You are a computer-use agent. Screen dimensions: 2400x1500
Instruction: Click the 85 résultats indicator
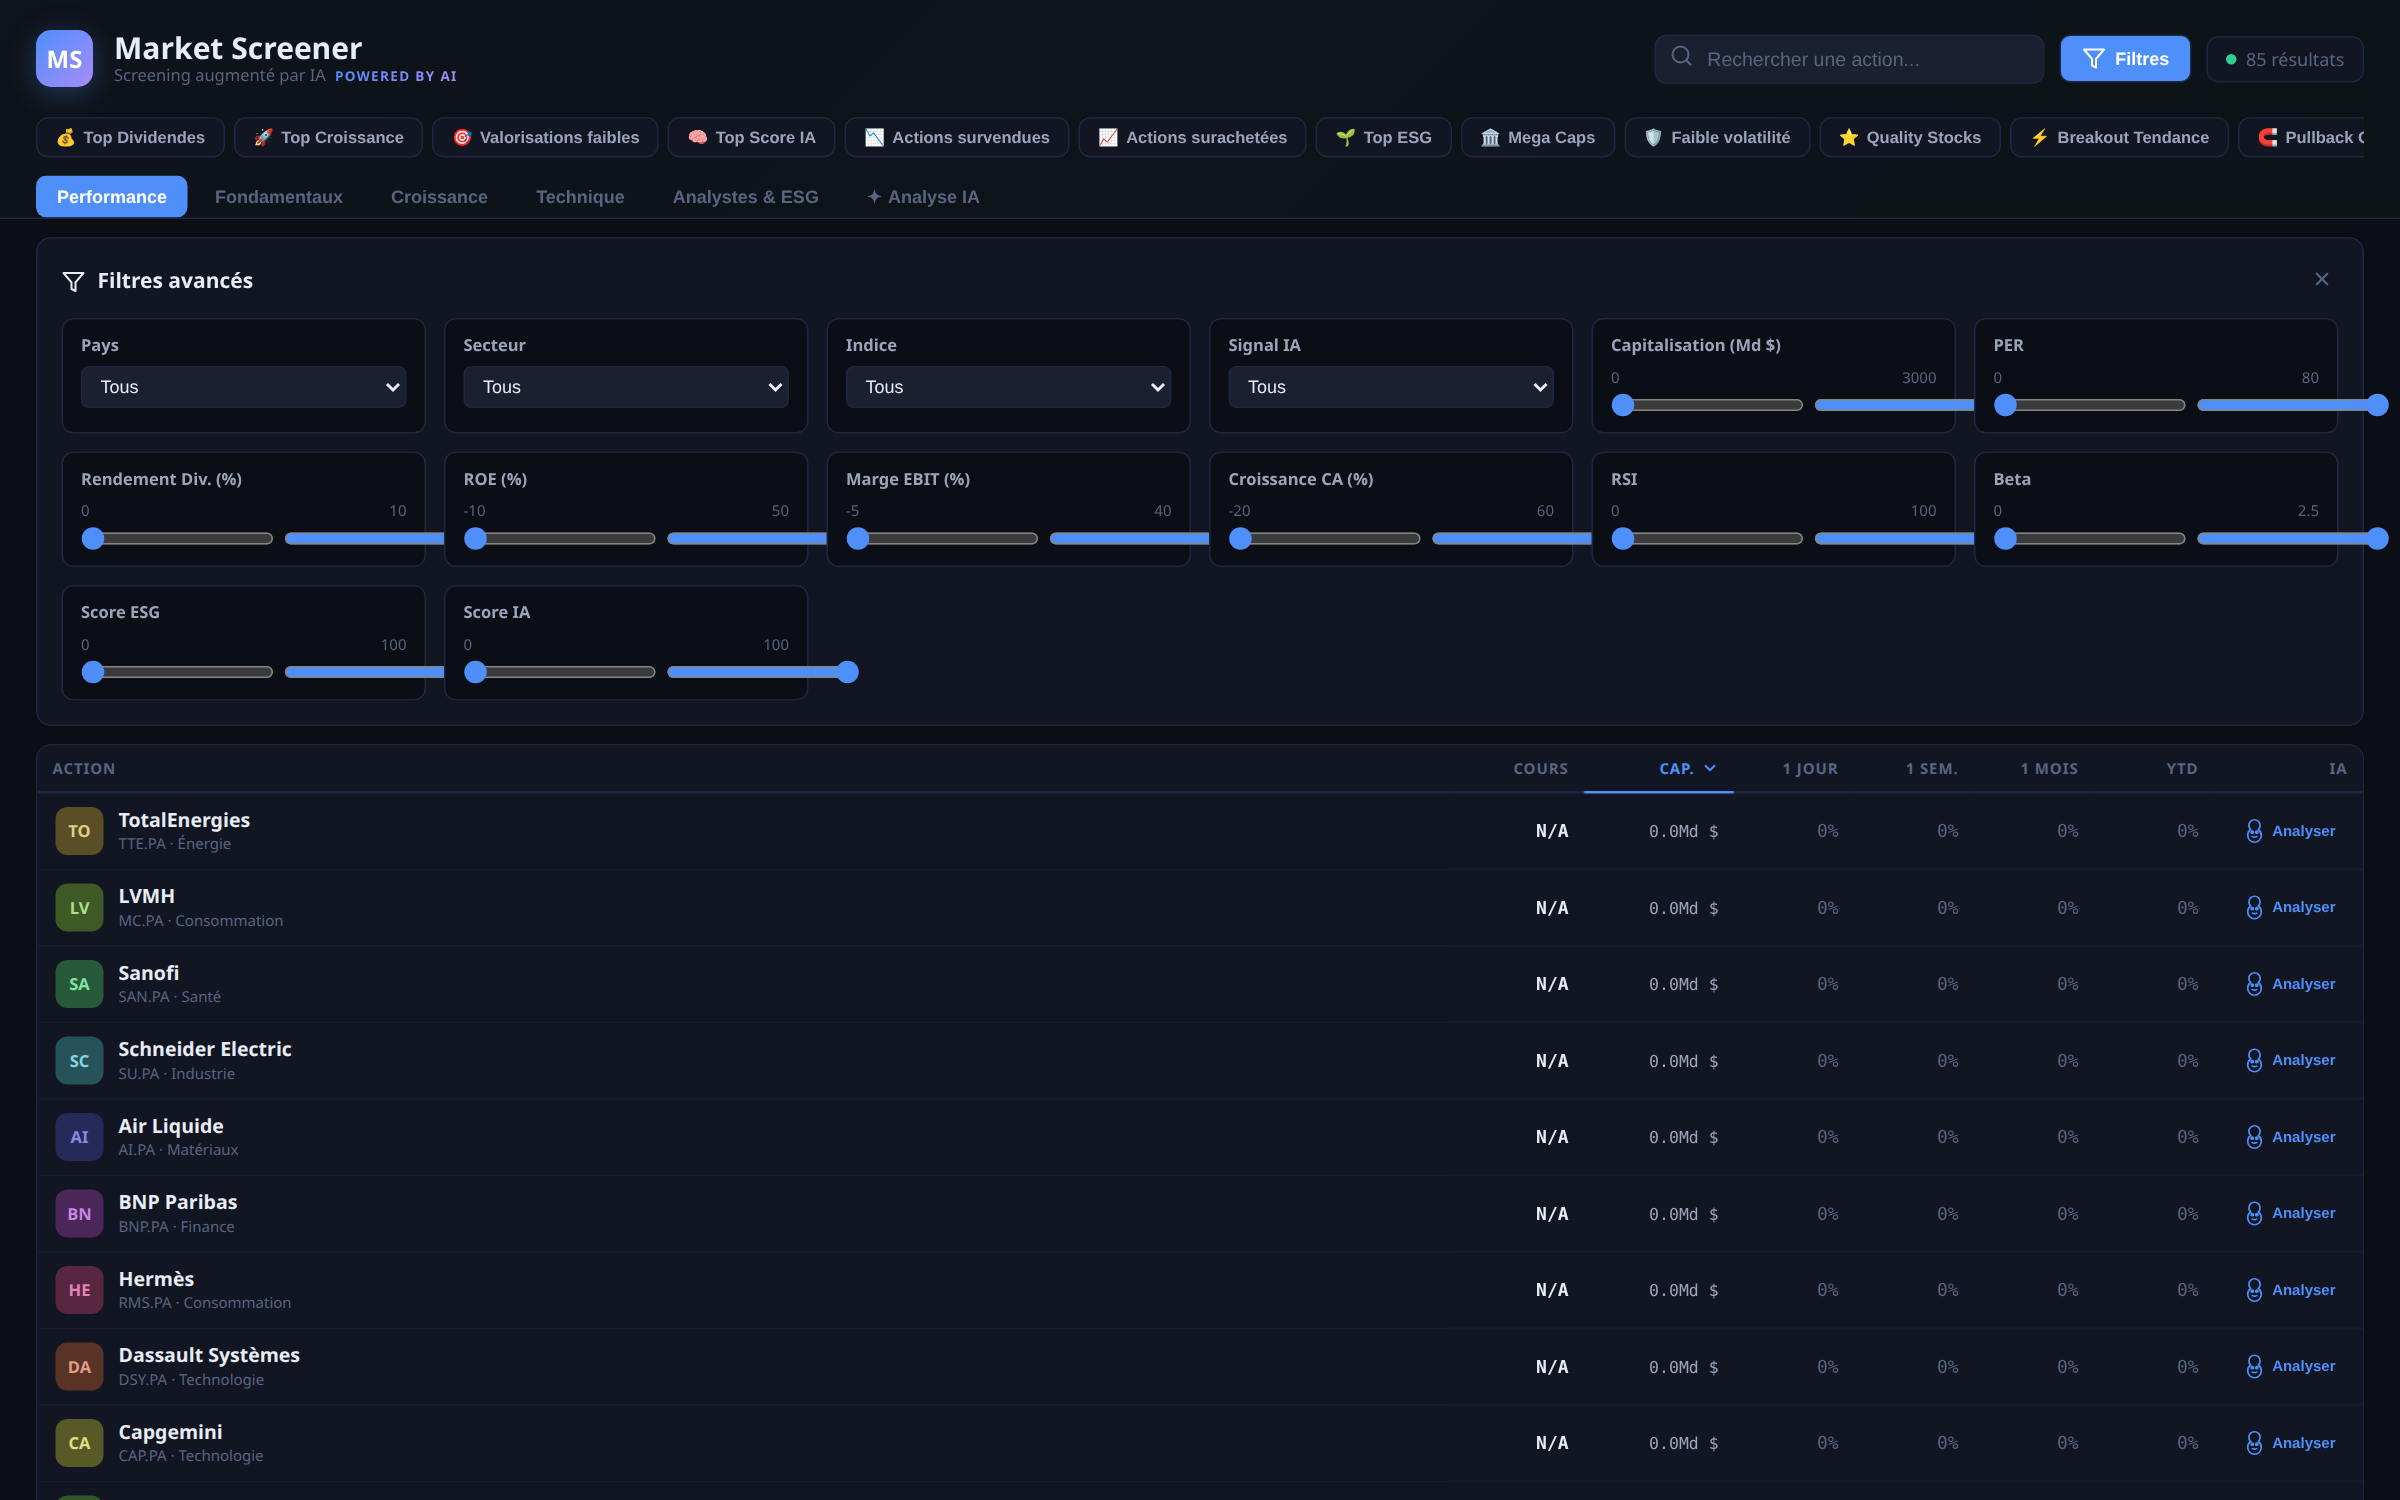[x=2284, y=59]
